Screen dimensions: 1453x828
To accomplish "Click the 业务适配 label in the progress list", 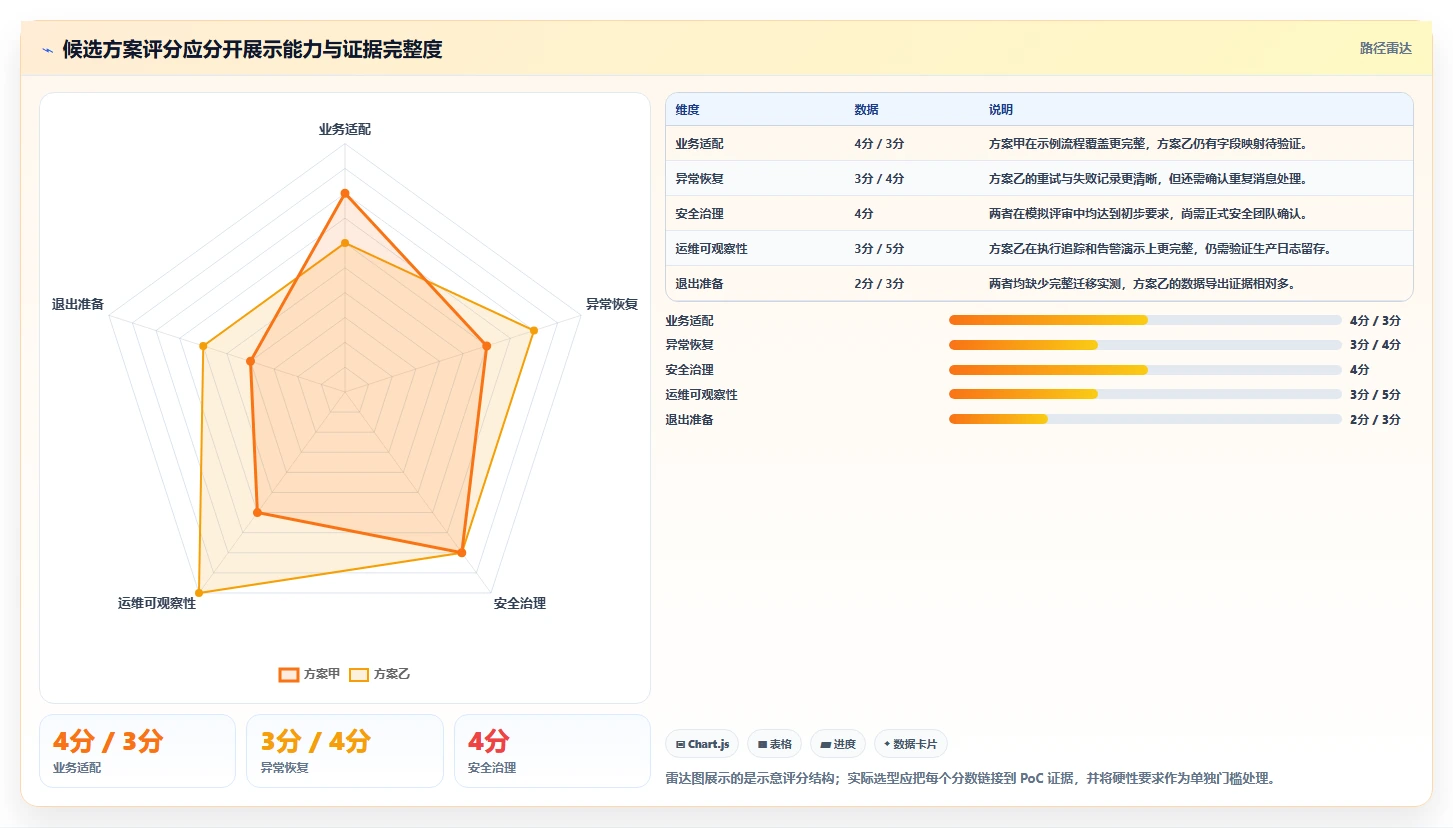I will click(x=690, y=320).
